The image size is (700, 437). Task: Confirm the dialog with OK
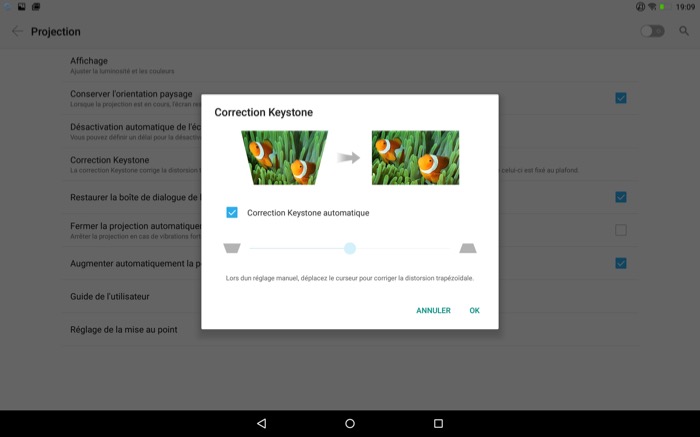[x=474, y=310]
